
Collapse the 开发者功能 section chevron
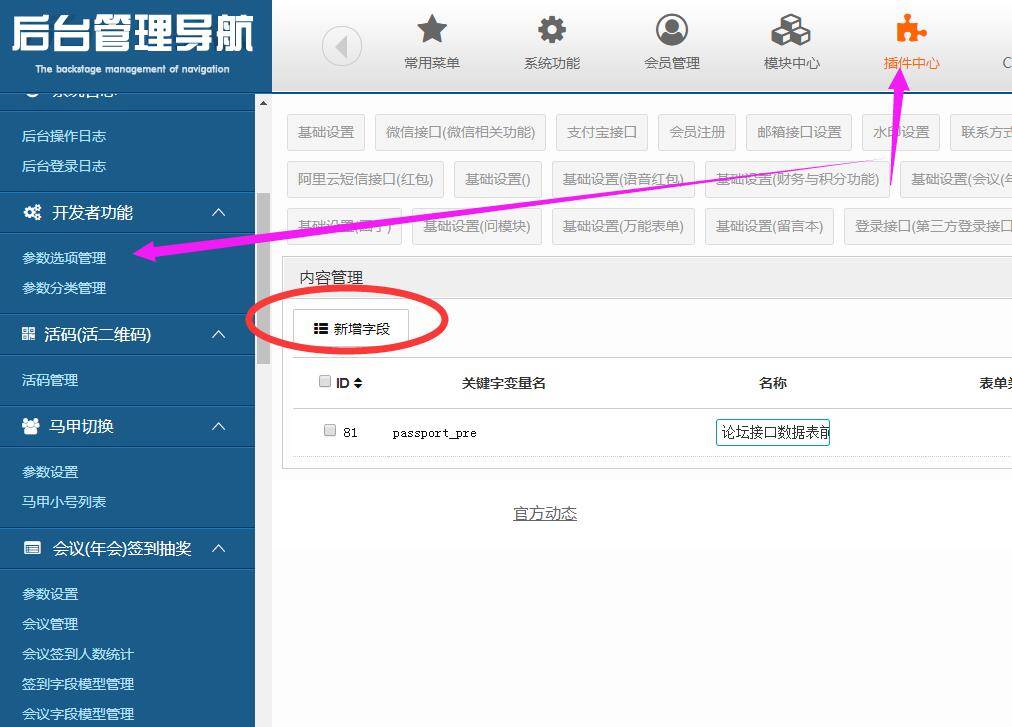(219, 212)
